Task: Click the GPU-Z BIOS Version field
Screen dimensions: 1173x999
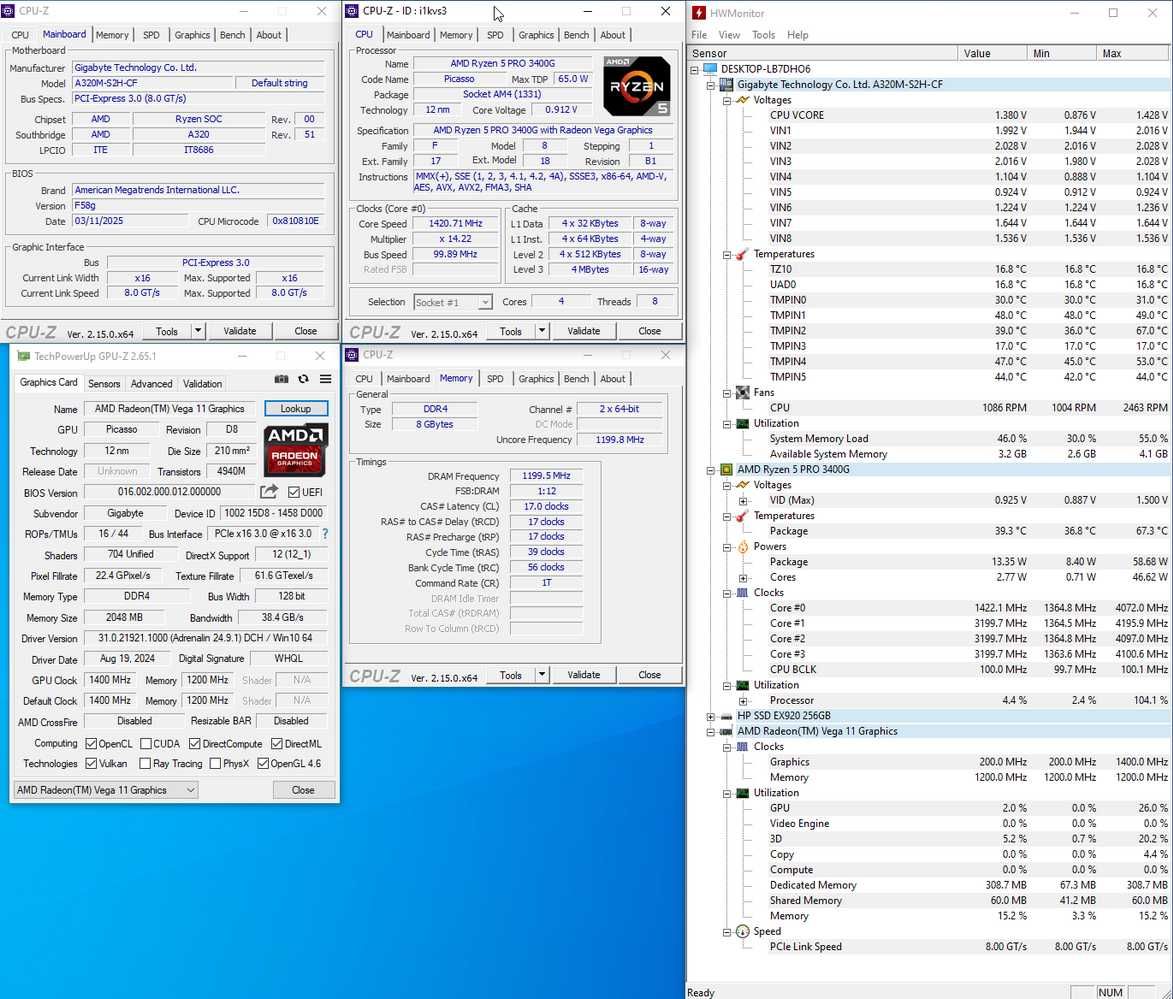Action: 169,492
